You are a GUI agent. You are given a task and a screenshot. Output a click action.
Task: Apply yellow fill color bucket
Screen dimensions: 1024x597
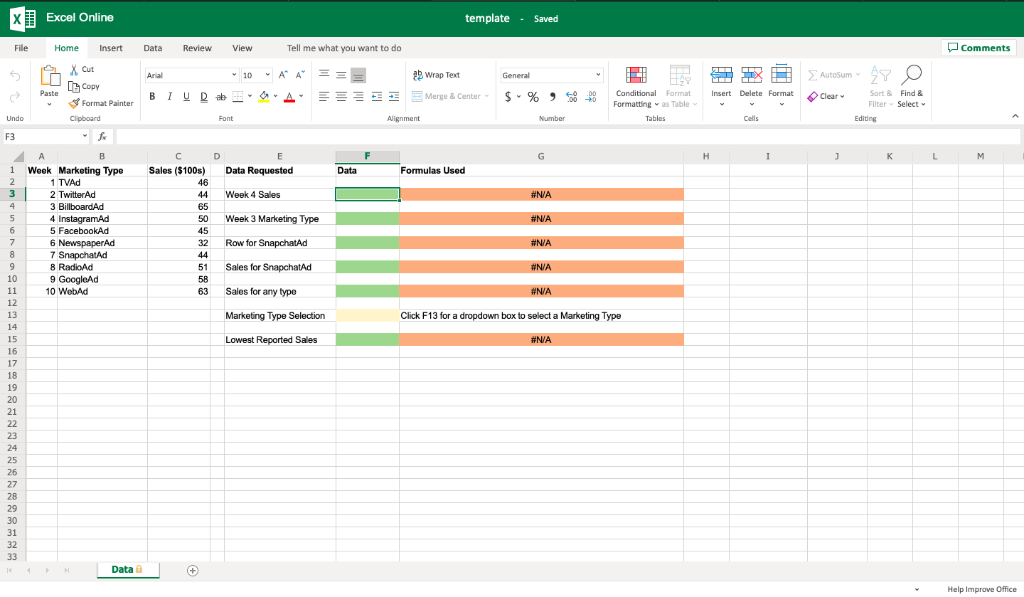coord(264,97)
